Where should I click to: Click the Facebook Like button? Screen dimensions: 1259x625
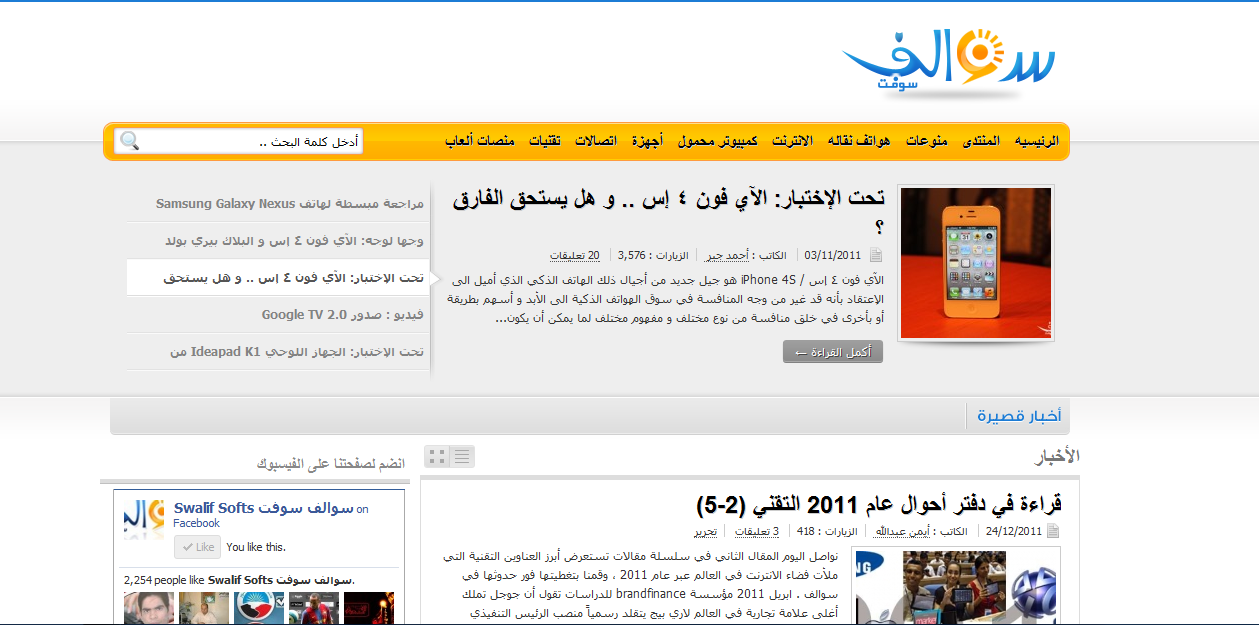click(197, 547)
